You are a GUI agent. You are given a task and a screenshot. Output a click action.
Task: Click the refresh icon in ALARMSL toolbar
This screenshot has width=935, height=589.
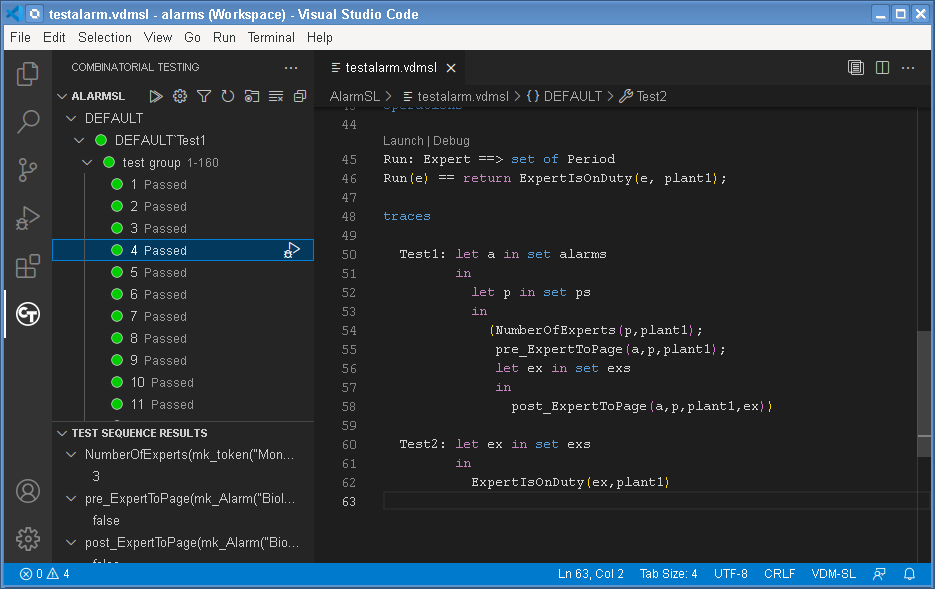click(x=228, y=96)
